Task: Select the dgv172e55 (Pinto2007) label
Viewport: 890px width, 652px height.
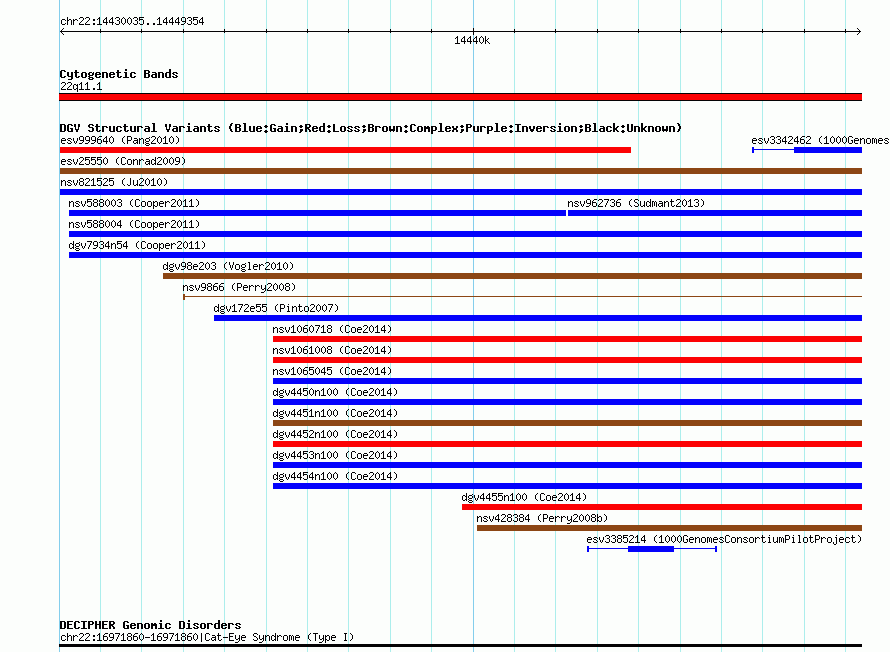Action: coord(276,308)
